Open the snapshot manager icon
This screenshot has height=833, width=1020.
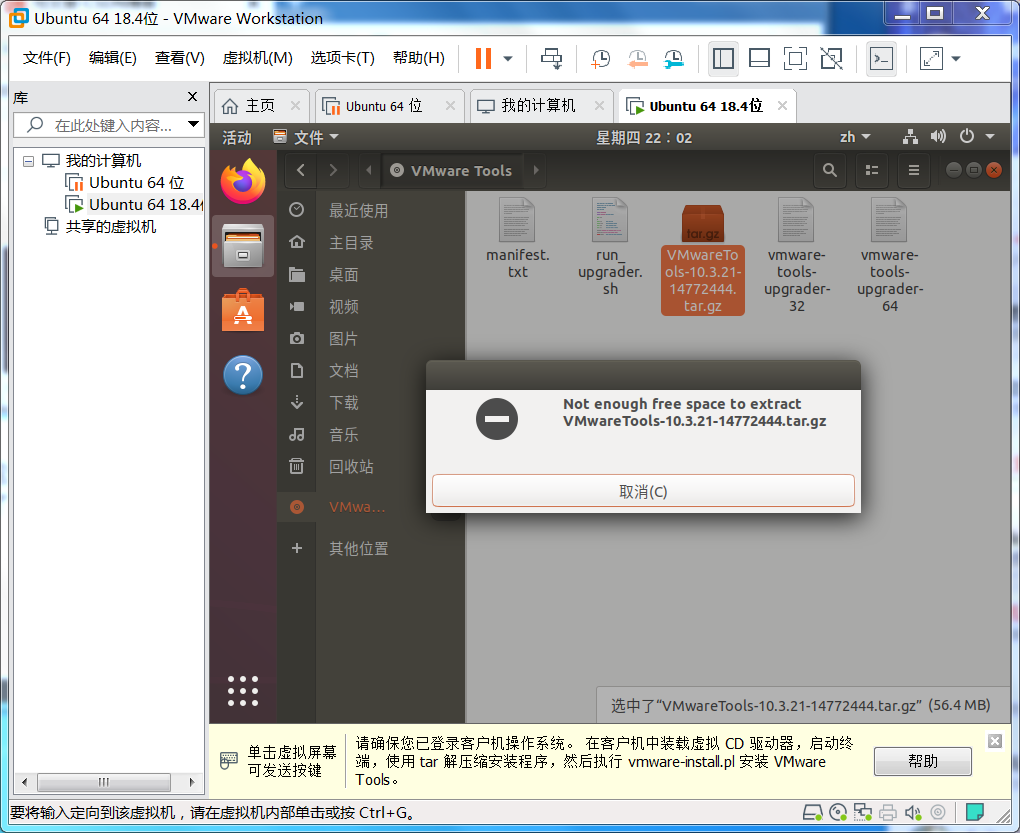[673, 59]
